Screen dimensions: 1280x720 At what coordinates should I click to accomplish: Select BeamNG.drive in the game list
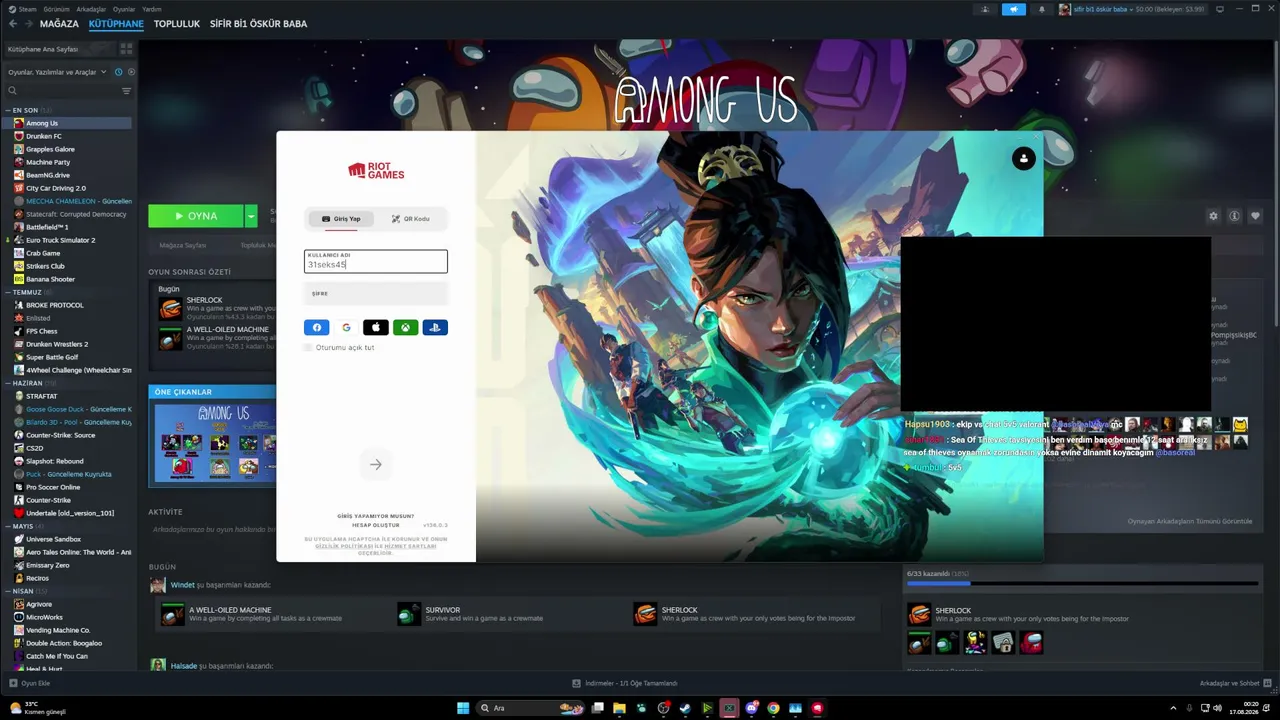(67, 175)
